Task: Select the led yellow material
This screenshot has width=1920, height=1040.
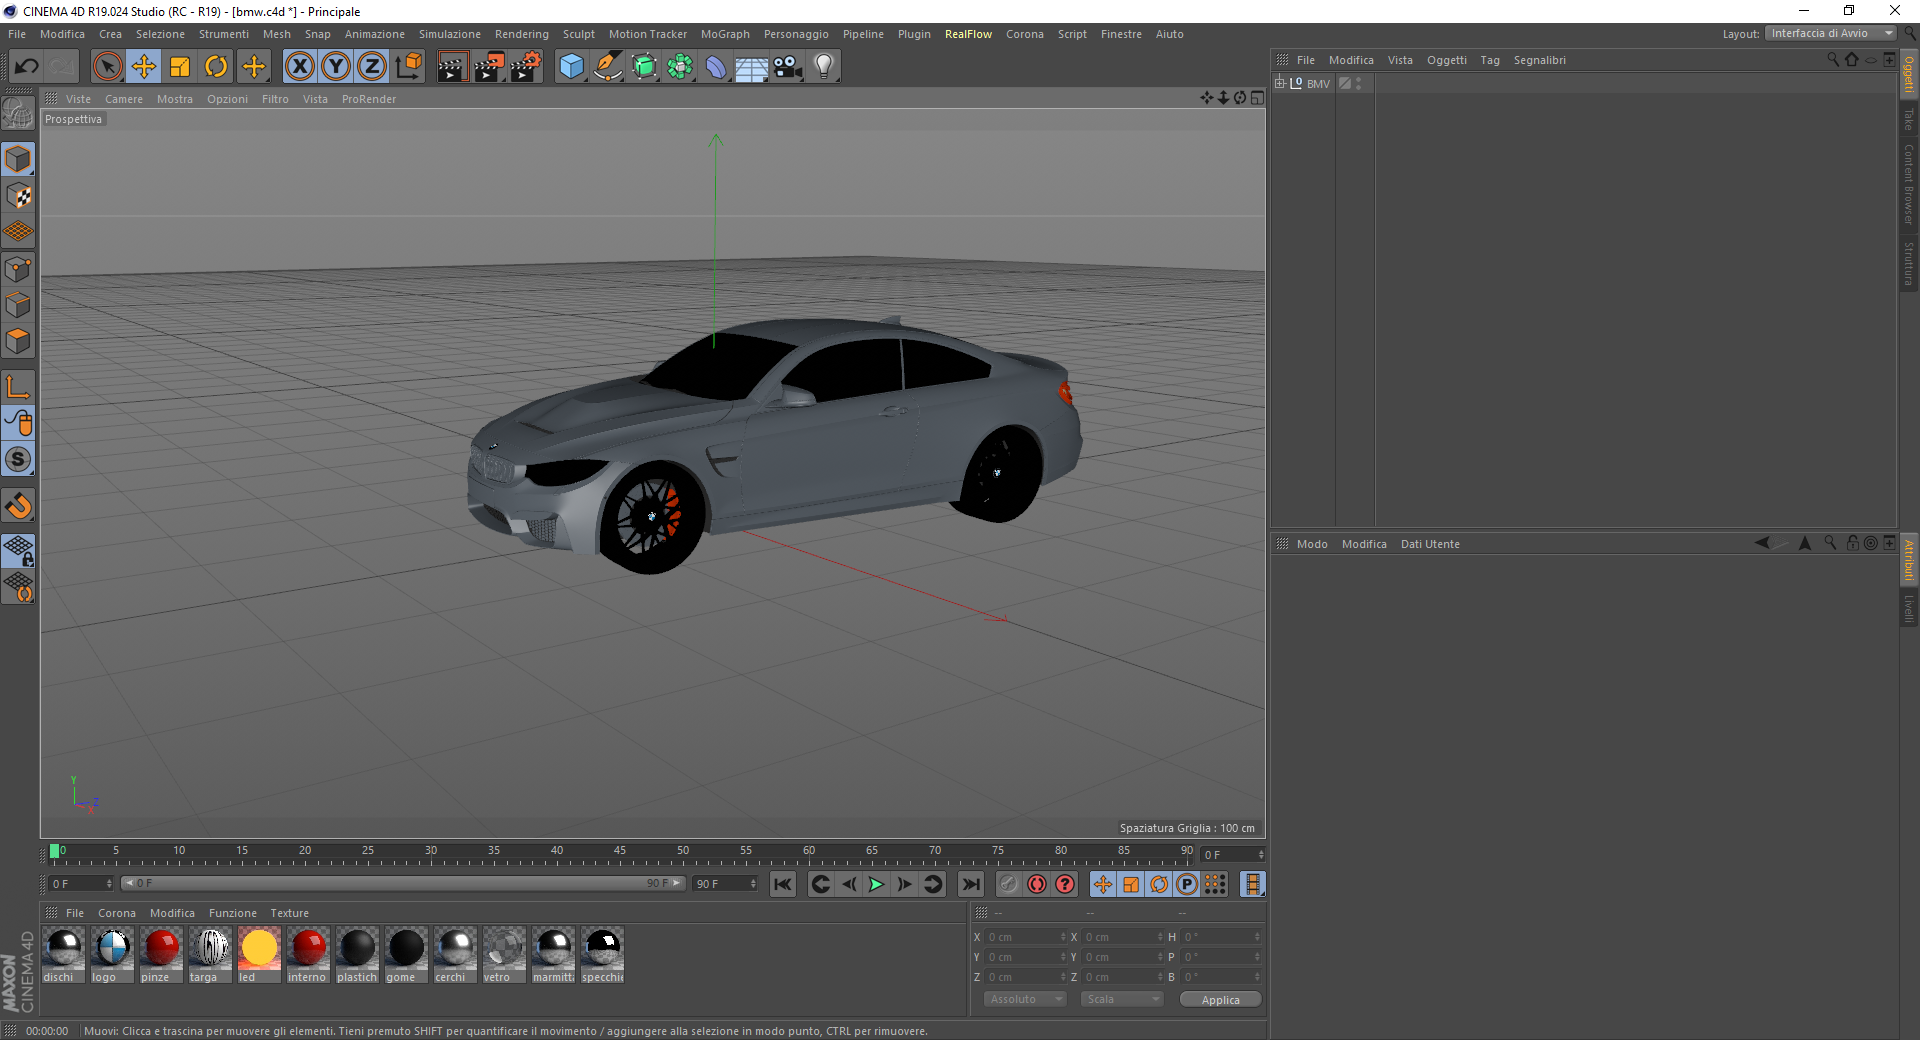Action: click(260, 955)
